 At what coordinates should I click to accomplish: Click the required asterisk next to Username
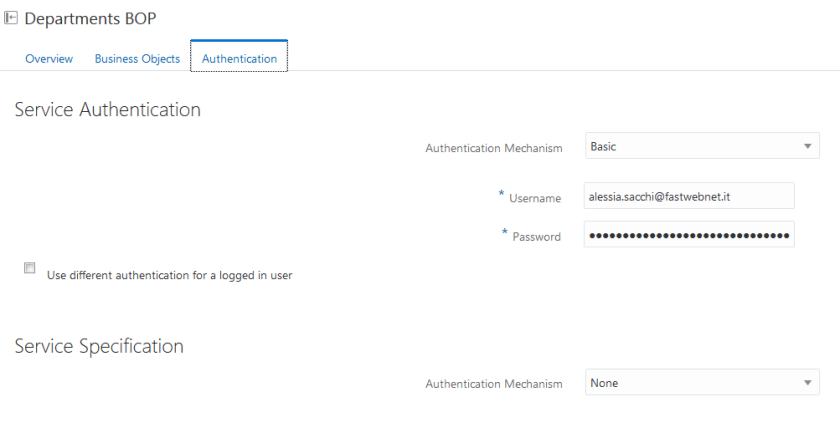click(x=501, y=194)
